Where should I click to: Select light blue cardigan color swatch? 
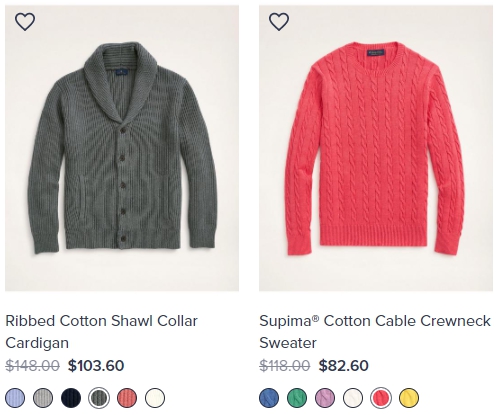[x=15, y=398]
